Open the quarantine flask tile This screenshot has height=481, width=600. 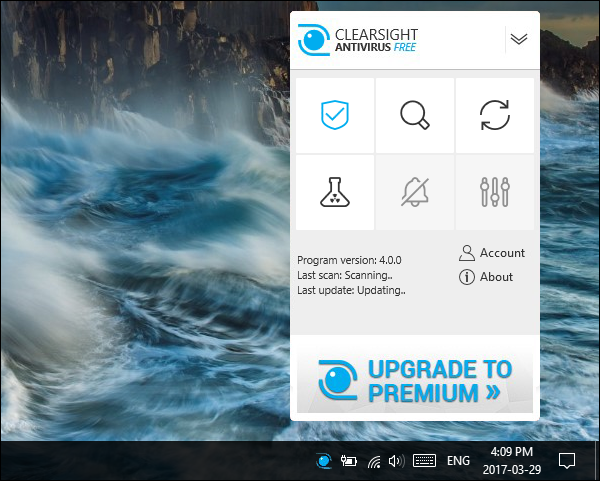click(x=335, y=192)
